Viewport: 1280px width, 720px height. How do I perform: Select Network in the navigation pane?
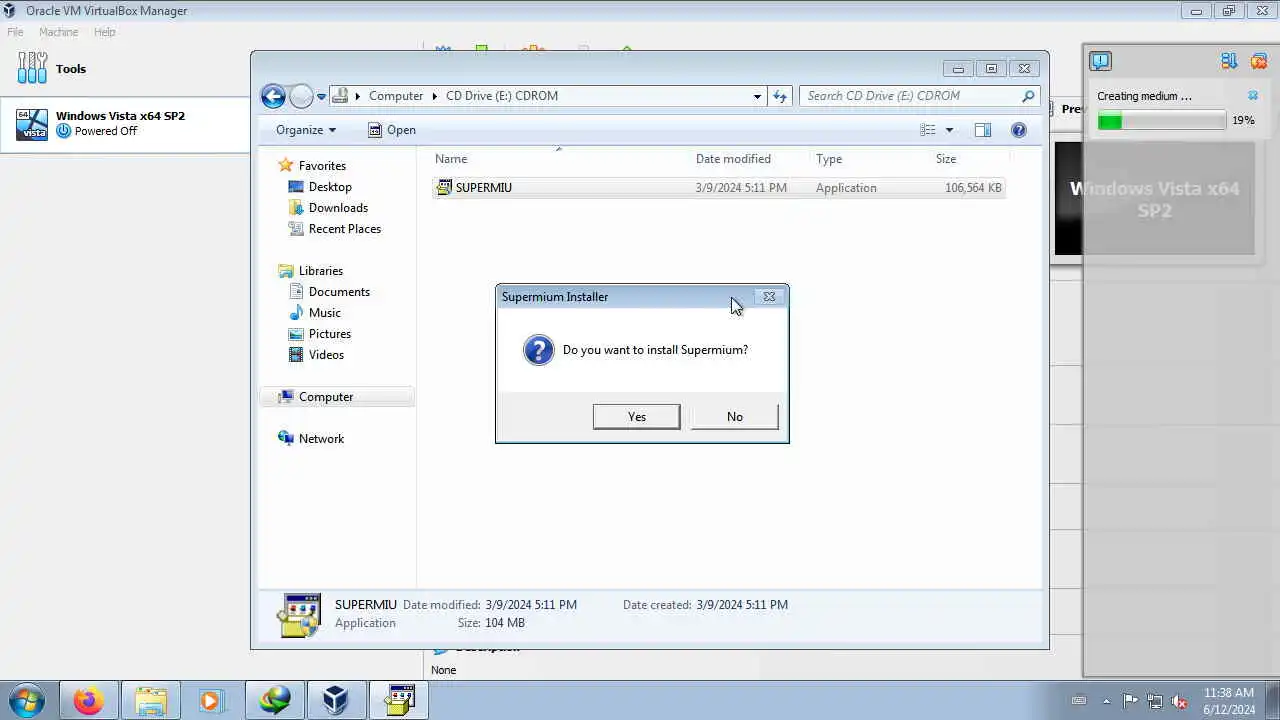pyautogui.click(x=321, y=439)
